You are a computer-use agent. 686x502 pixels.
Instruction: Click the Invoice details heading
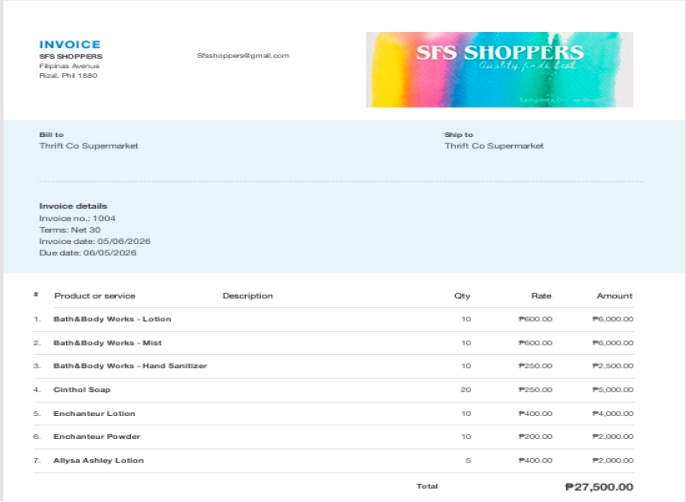pyautogui.click(x=73, y=206)
